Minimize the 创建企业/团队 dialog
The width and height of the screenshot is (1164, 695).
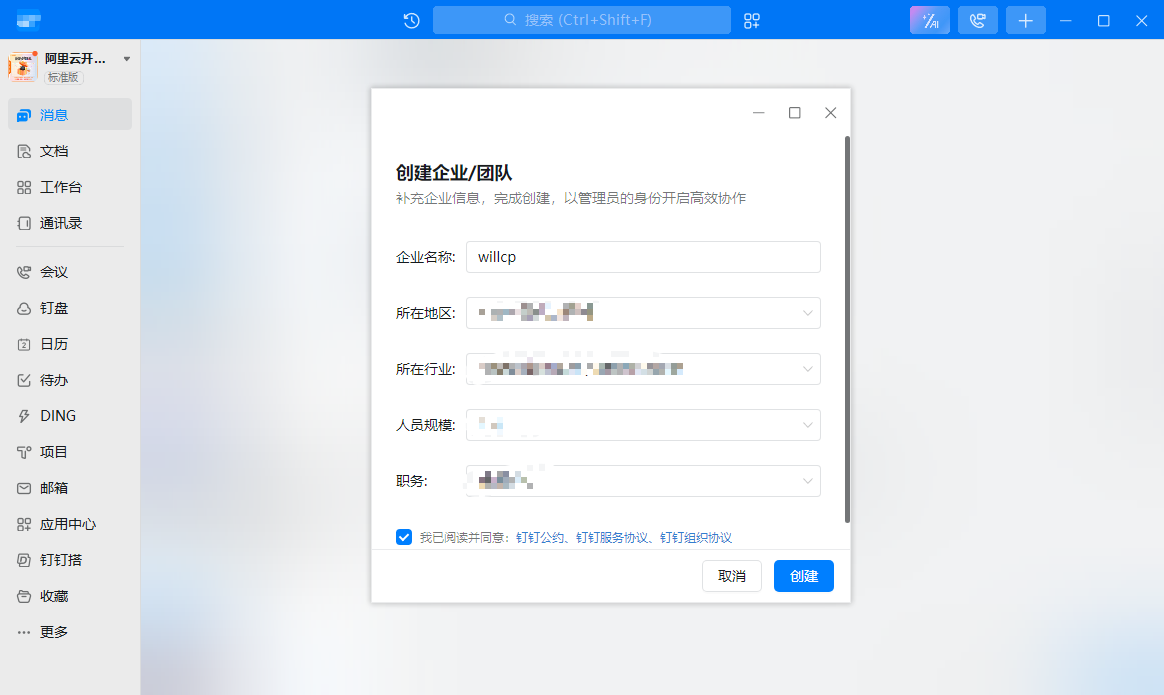pos(759,113)
